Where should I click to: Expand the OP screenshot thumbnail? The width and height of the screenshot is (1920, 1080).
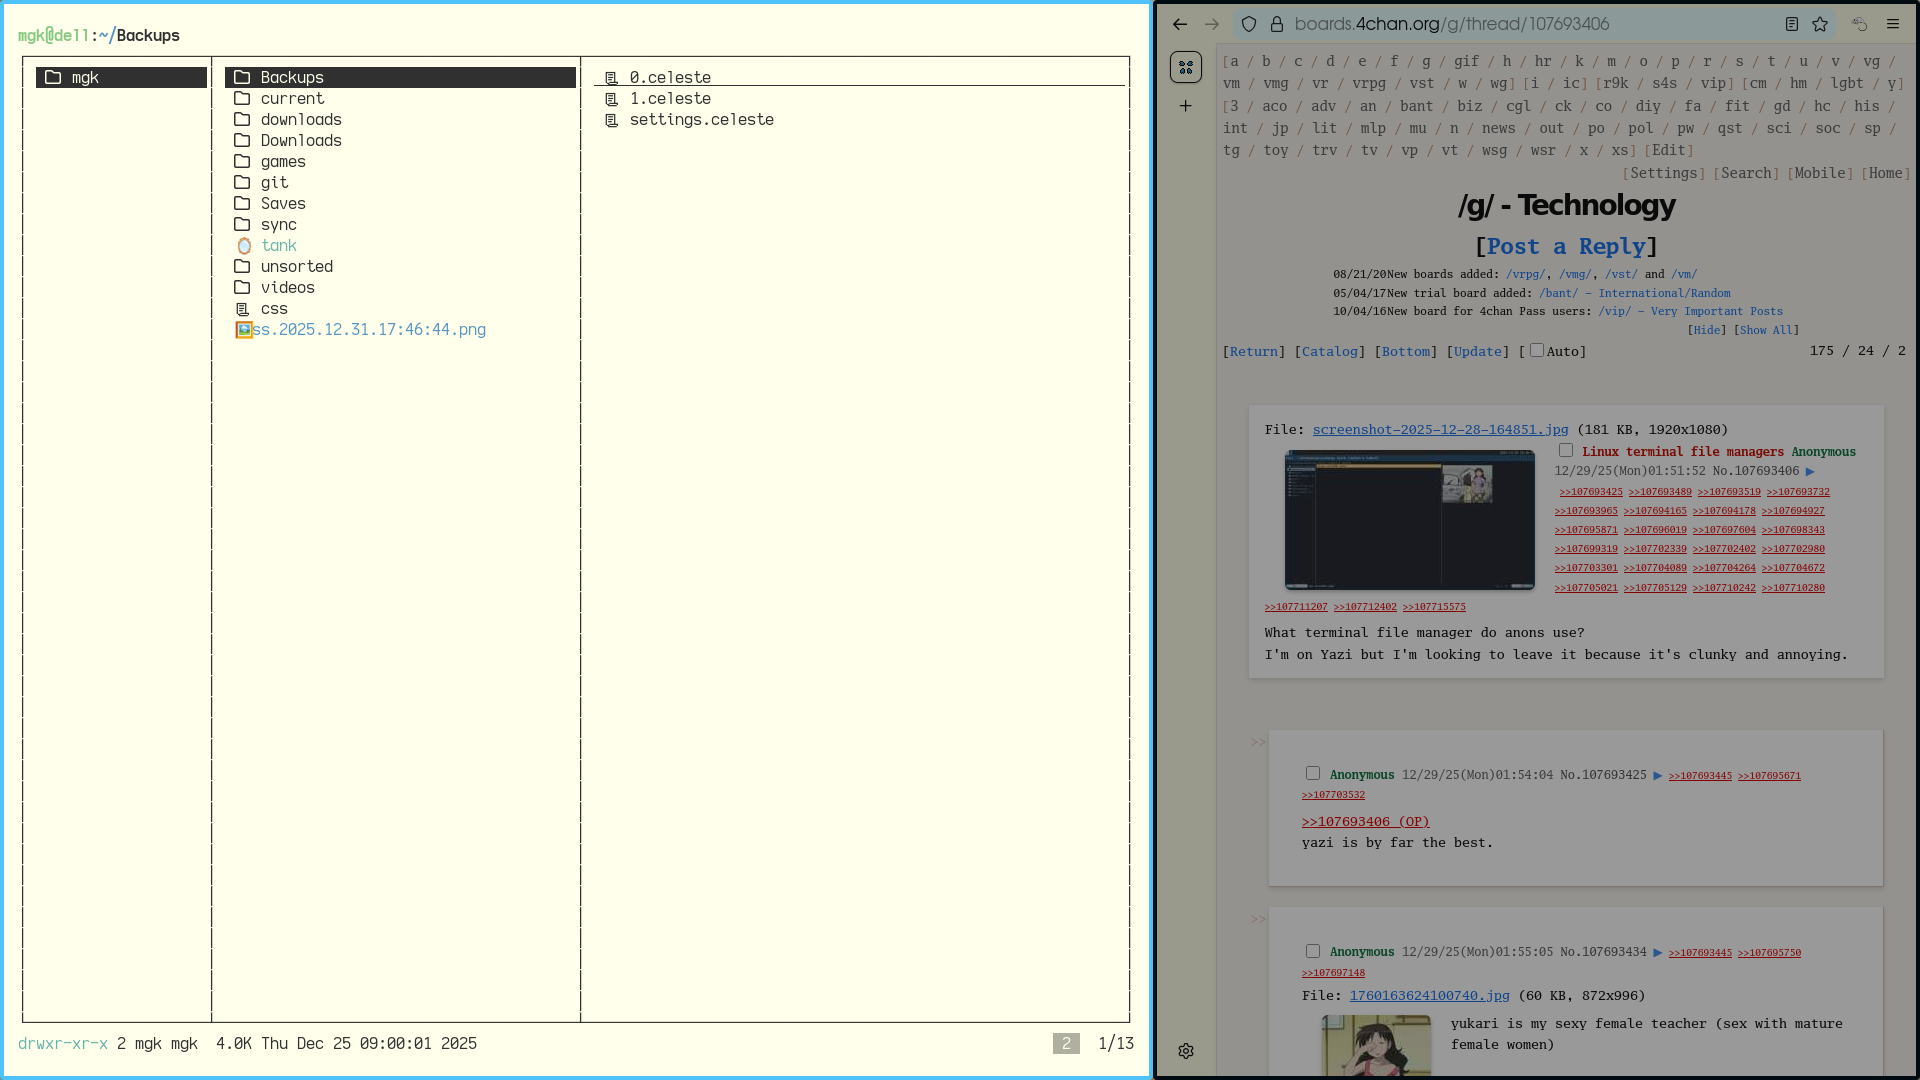coord(1409,520)
